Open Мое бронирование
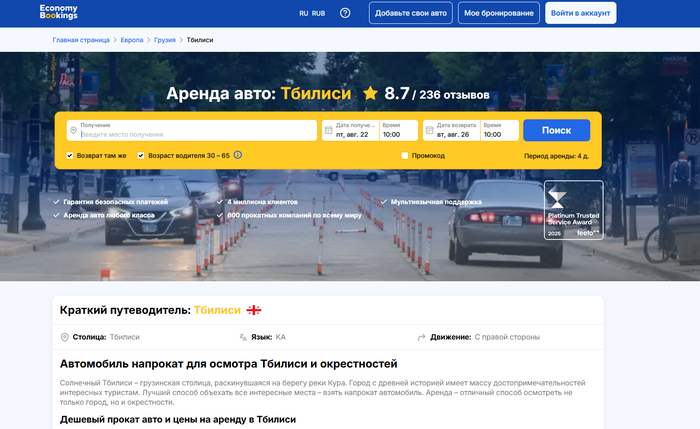The width and height of the screenshot is (700, 429). 499,13
